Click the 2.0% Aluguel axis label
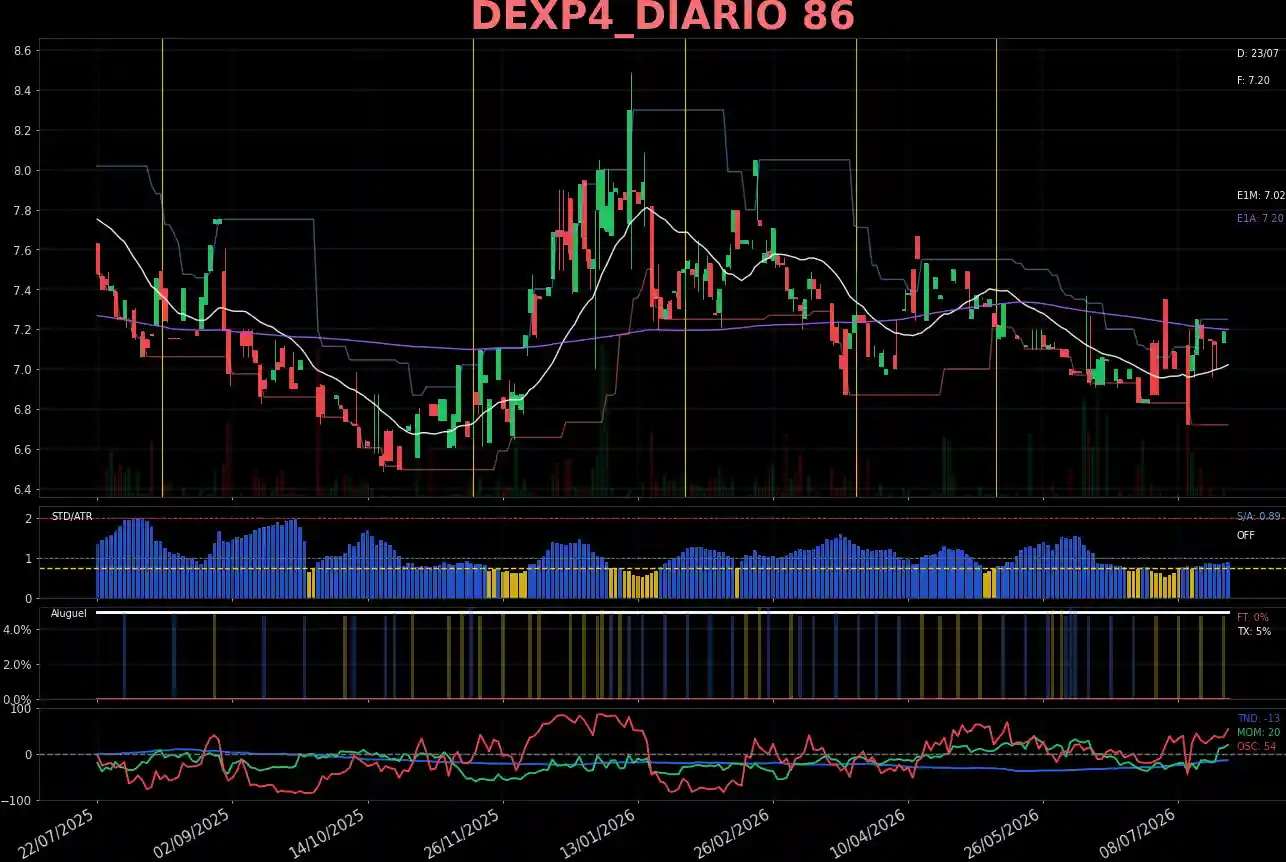Image resolution: width=1286 pixels, height=862 pixels. click(19, 665)
